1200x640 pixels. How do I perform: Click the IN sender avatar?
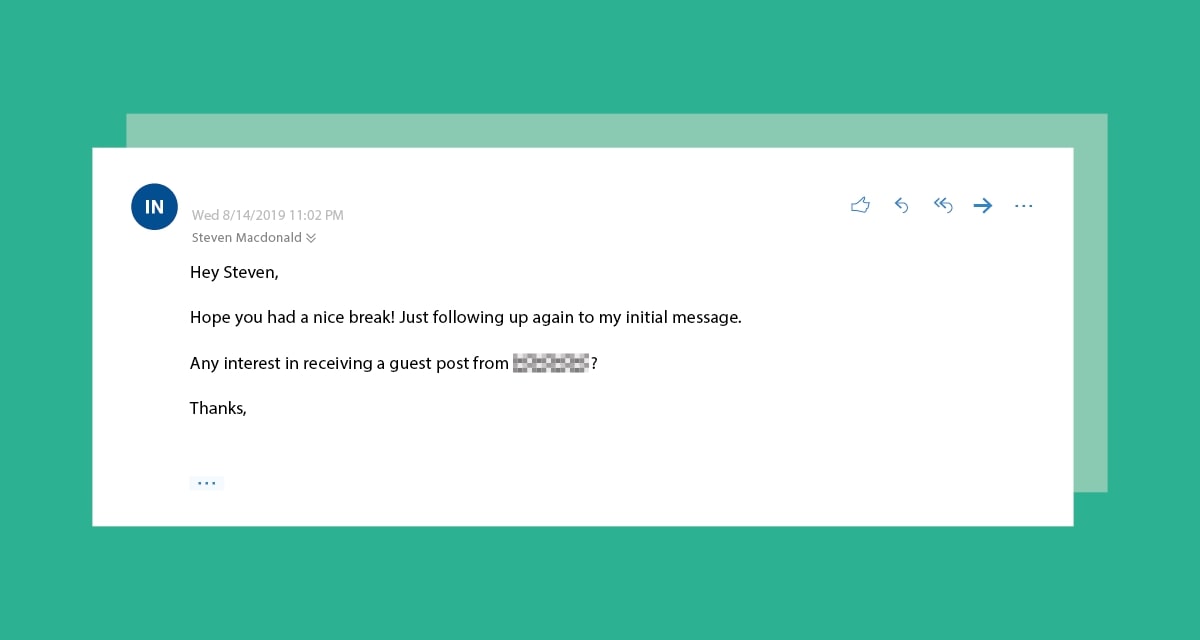tap(154, 207)
